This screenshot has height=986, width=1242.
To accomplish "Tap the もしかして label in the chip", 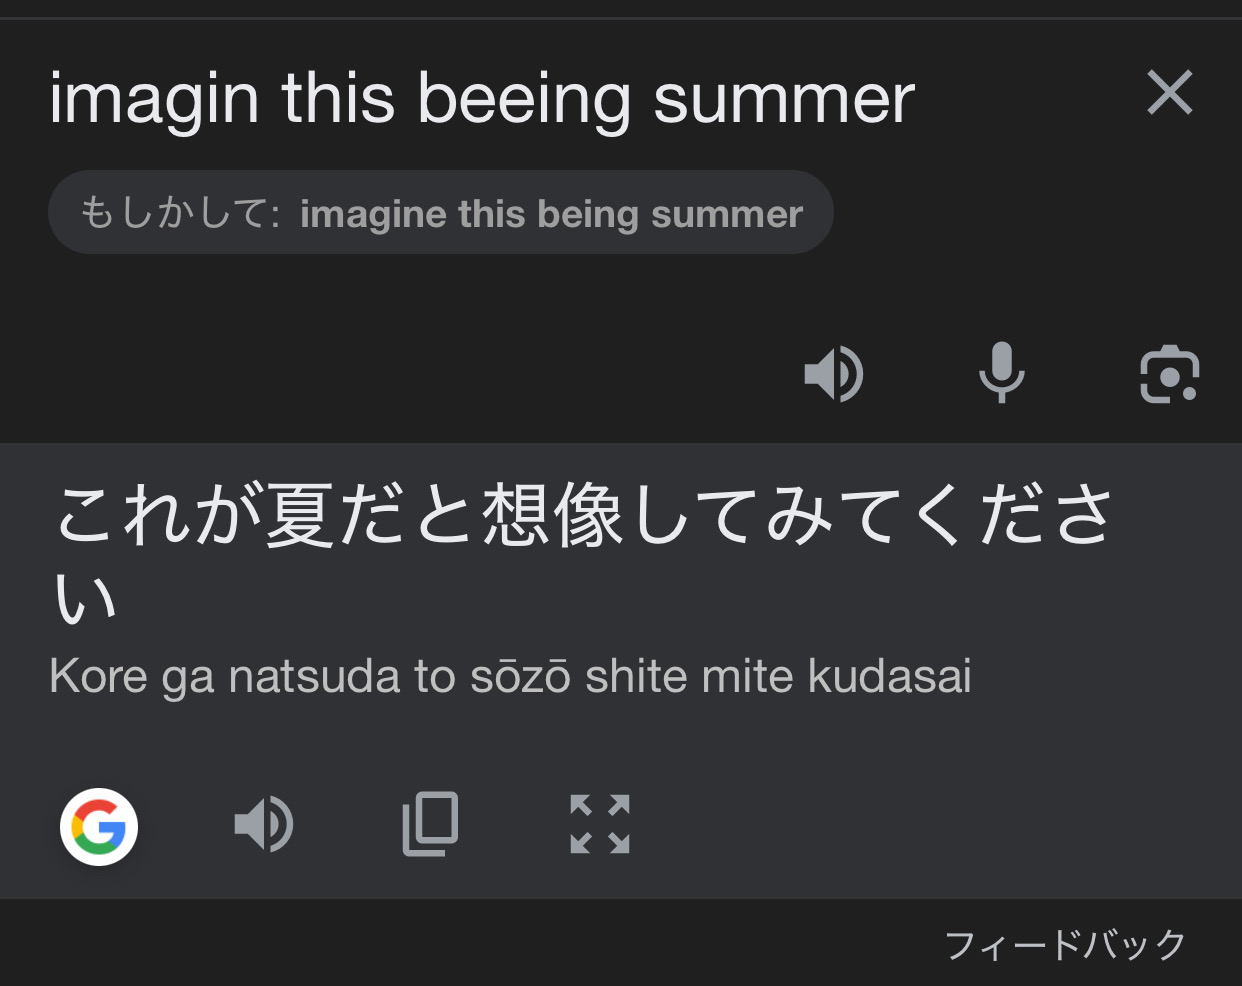I will pyautogui.click(x=181, y=213).
